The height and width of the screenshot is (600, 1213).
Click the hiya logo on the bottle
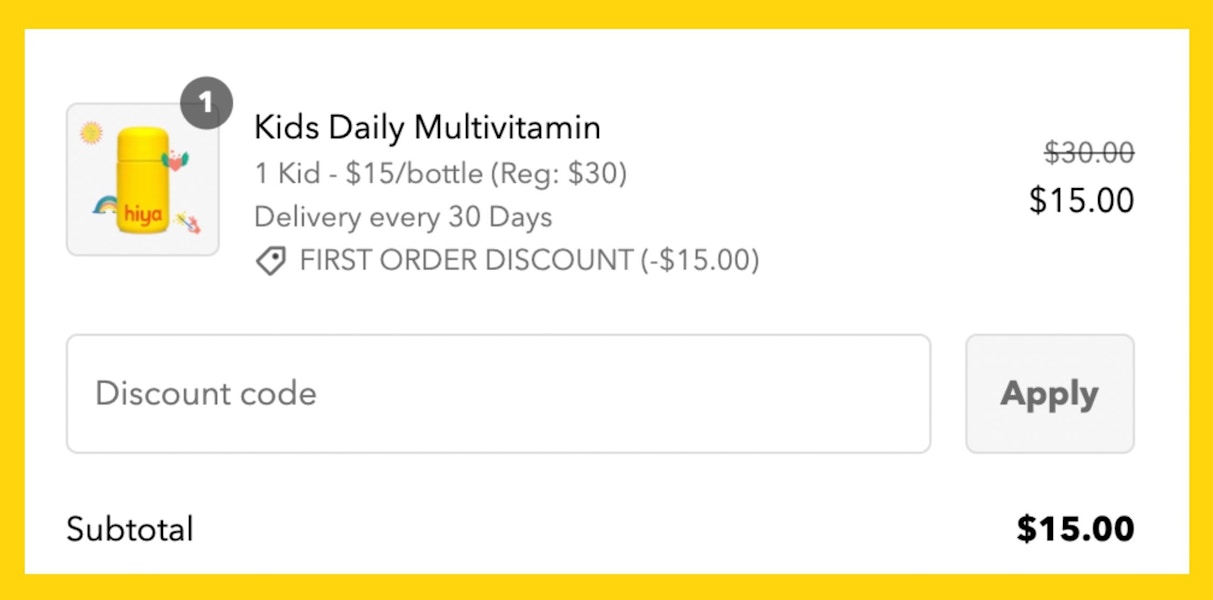(143, 213)
